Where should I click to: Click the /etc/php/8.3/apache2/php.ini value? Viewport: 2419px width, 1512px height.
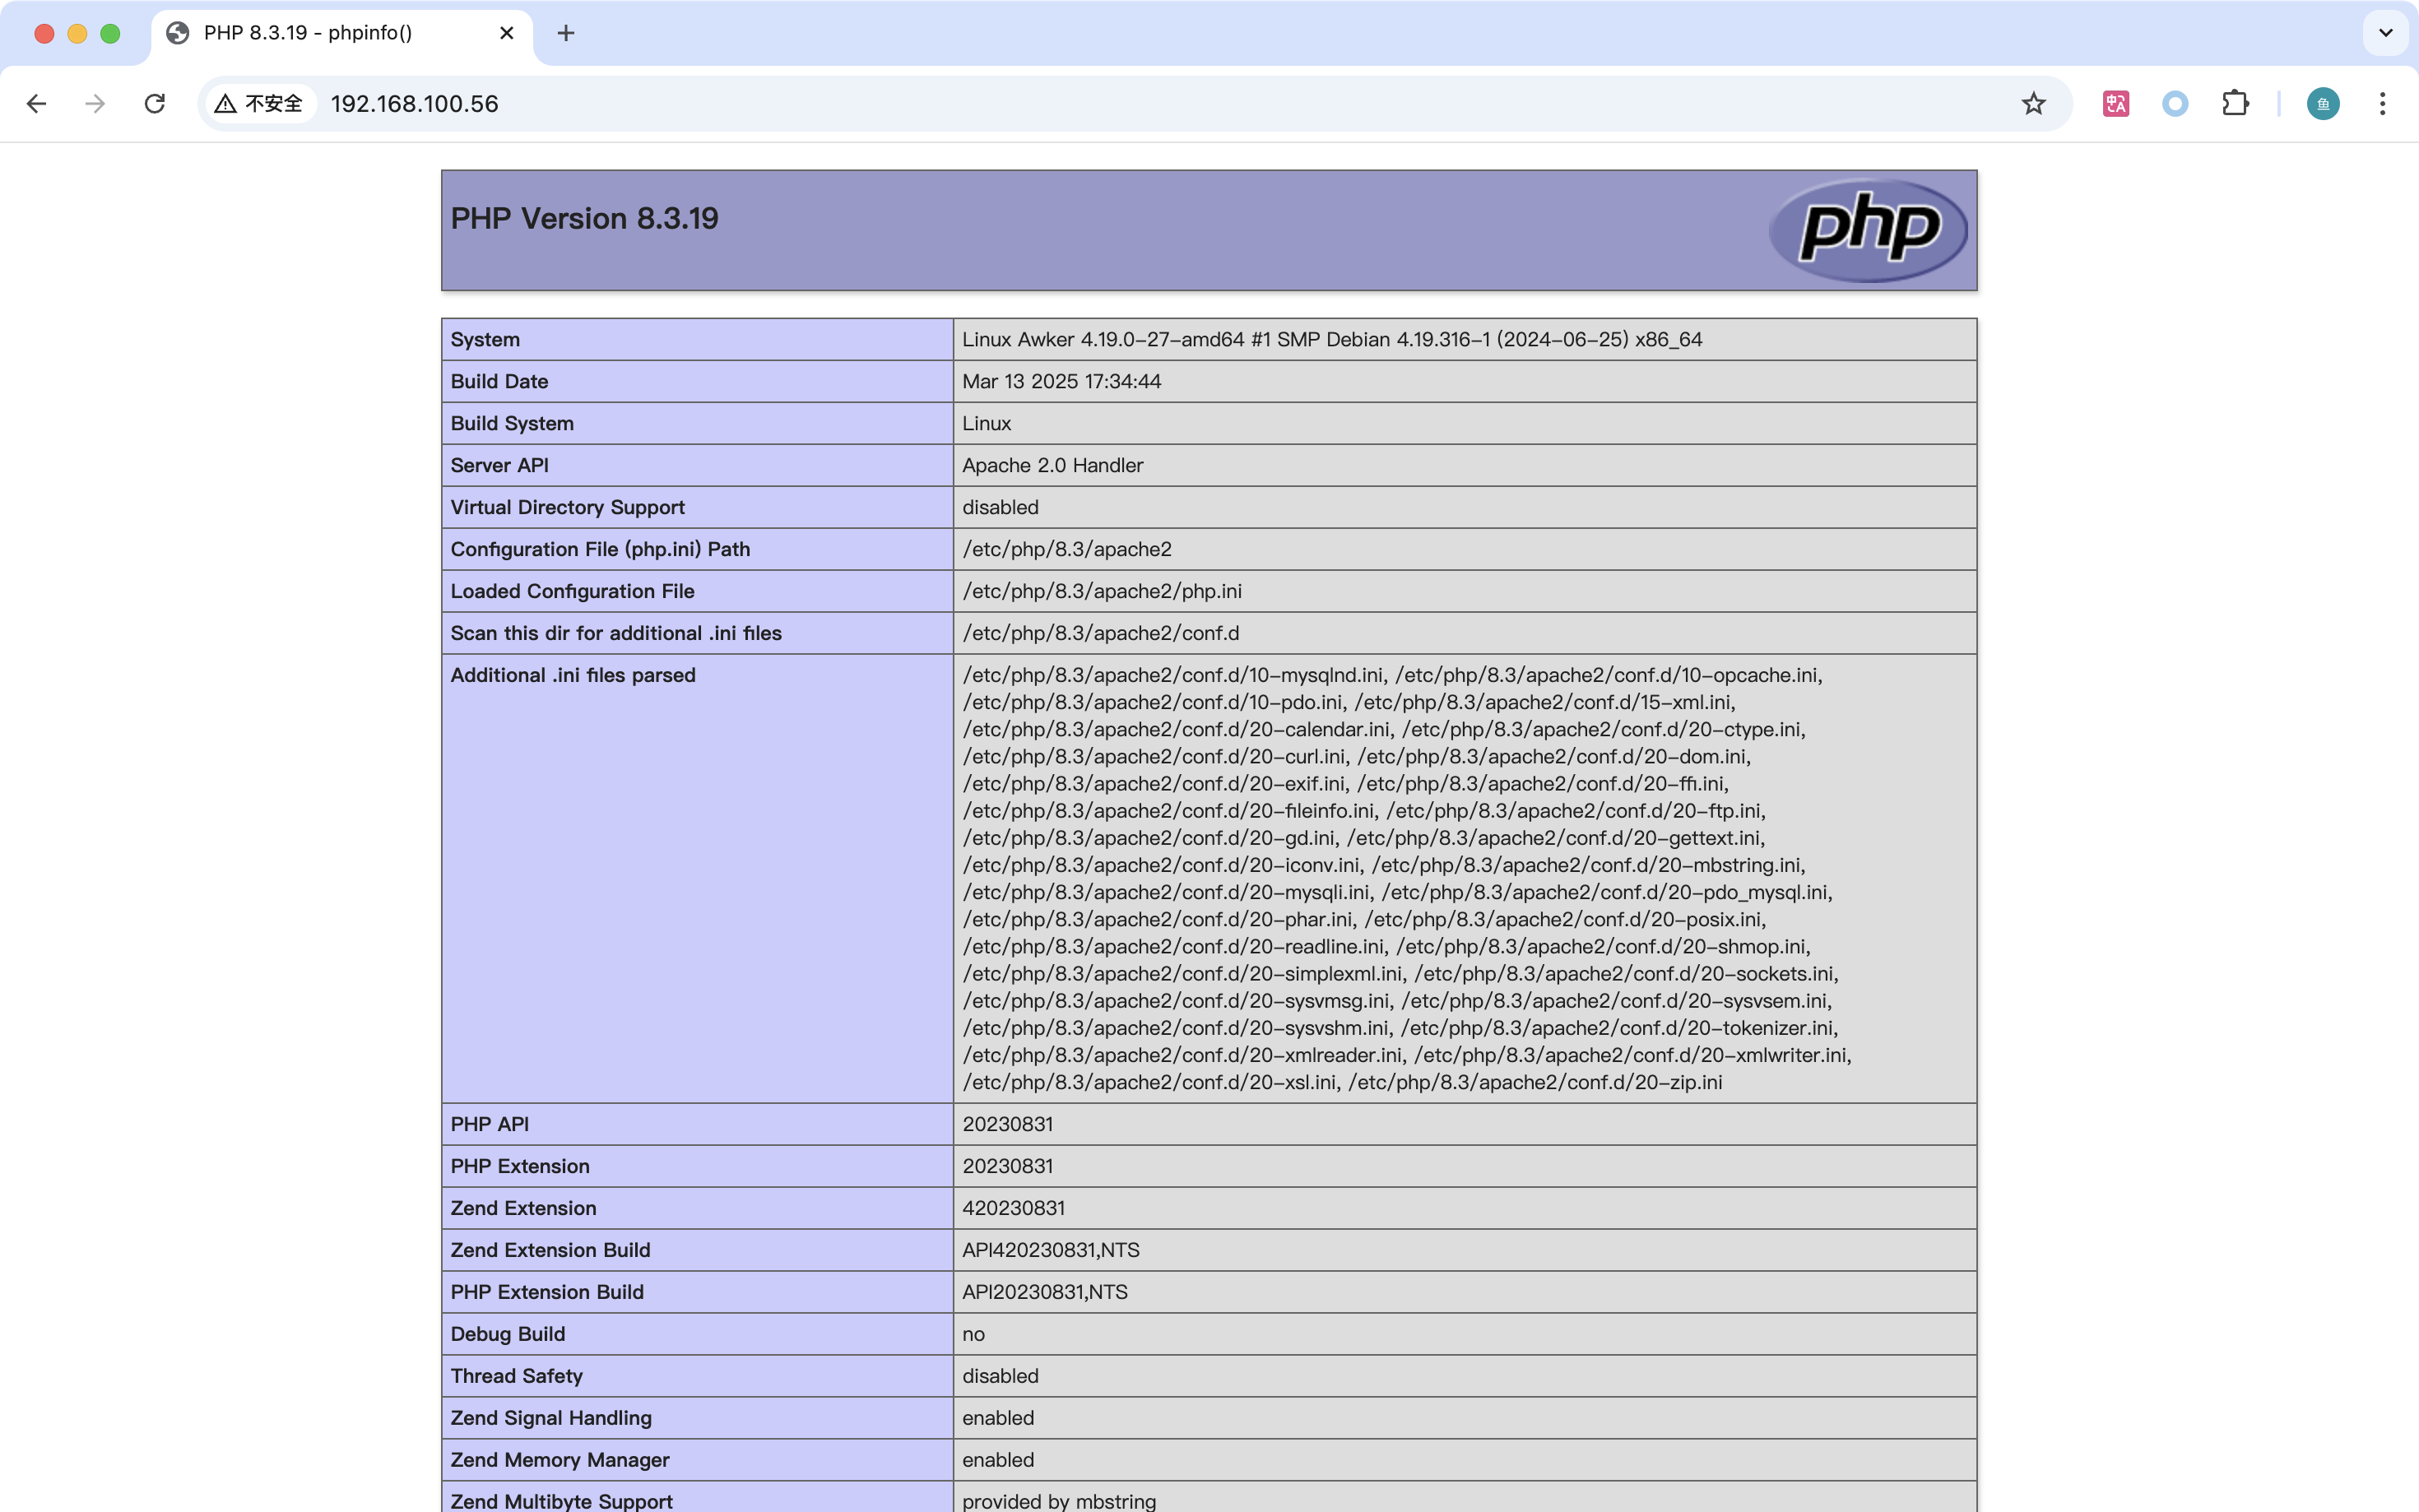[1102, 592]
